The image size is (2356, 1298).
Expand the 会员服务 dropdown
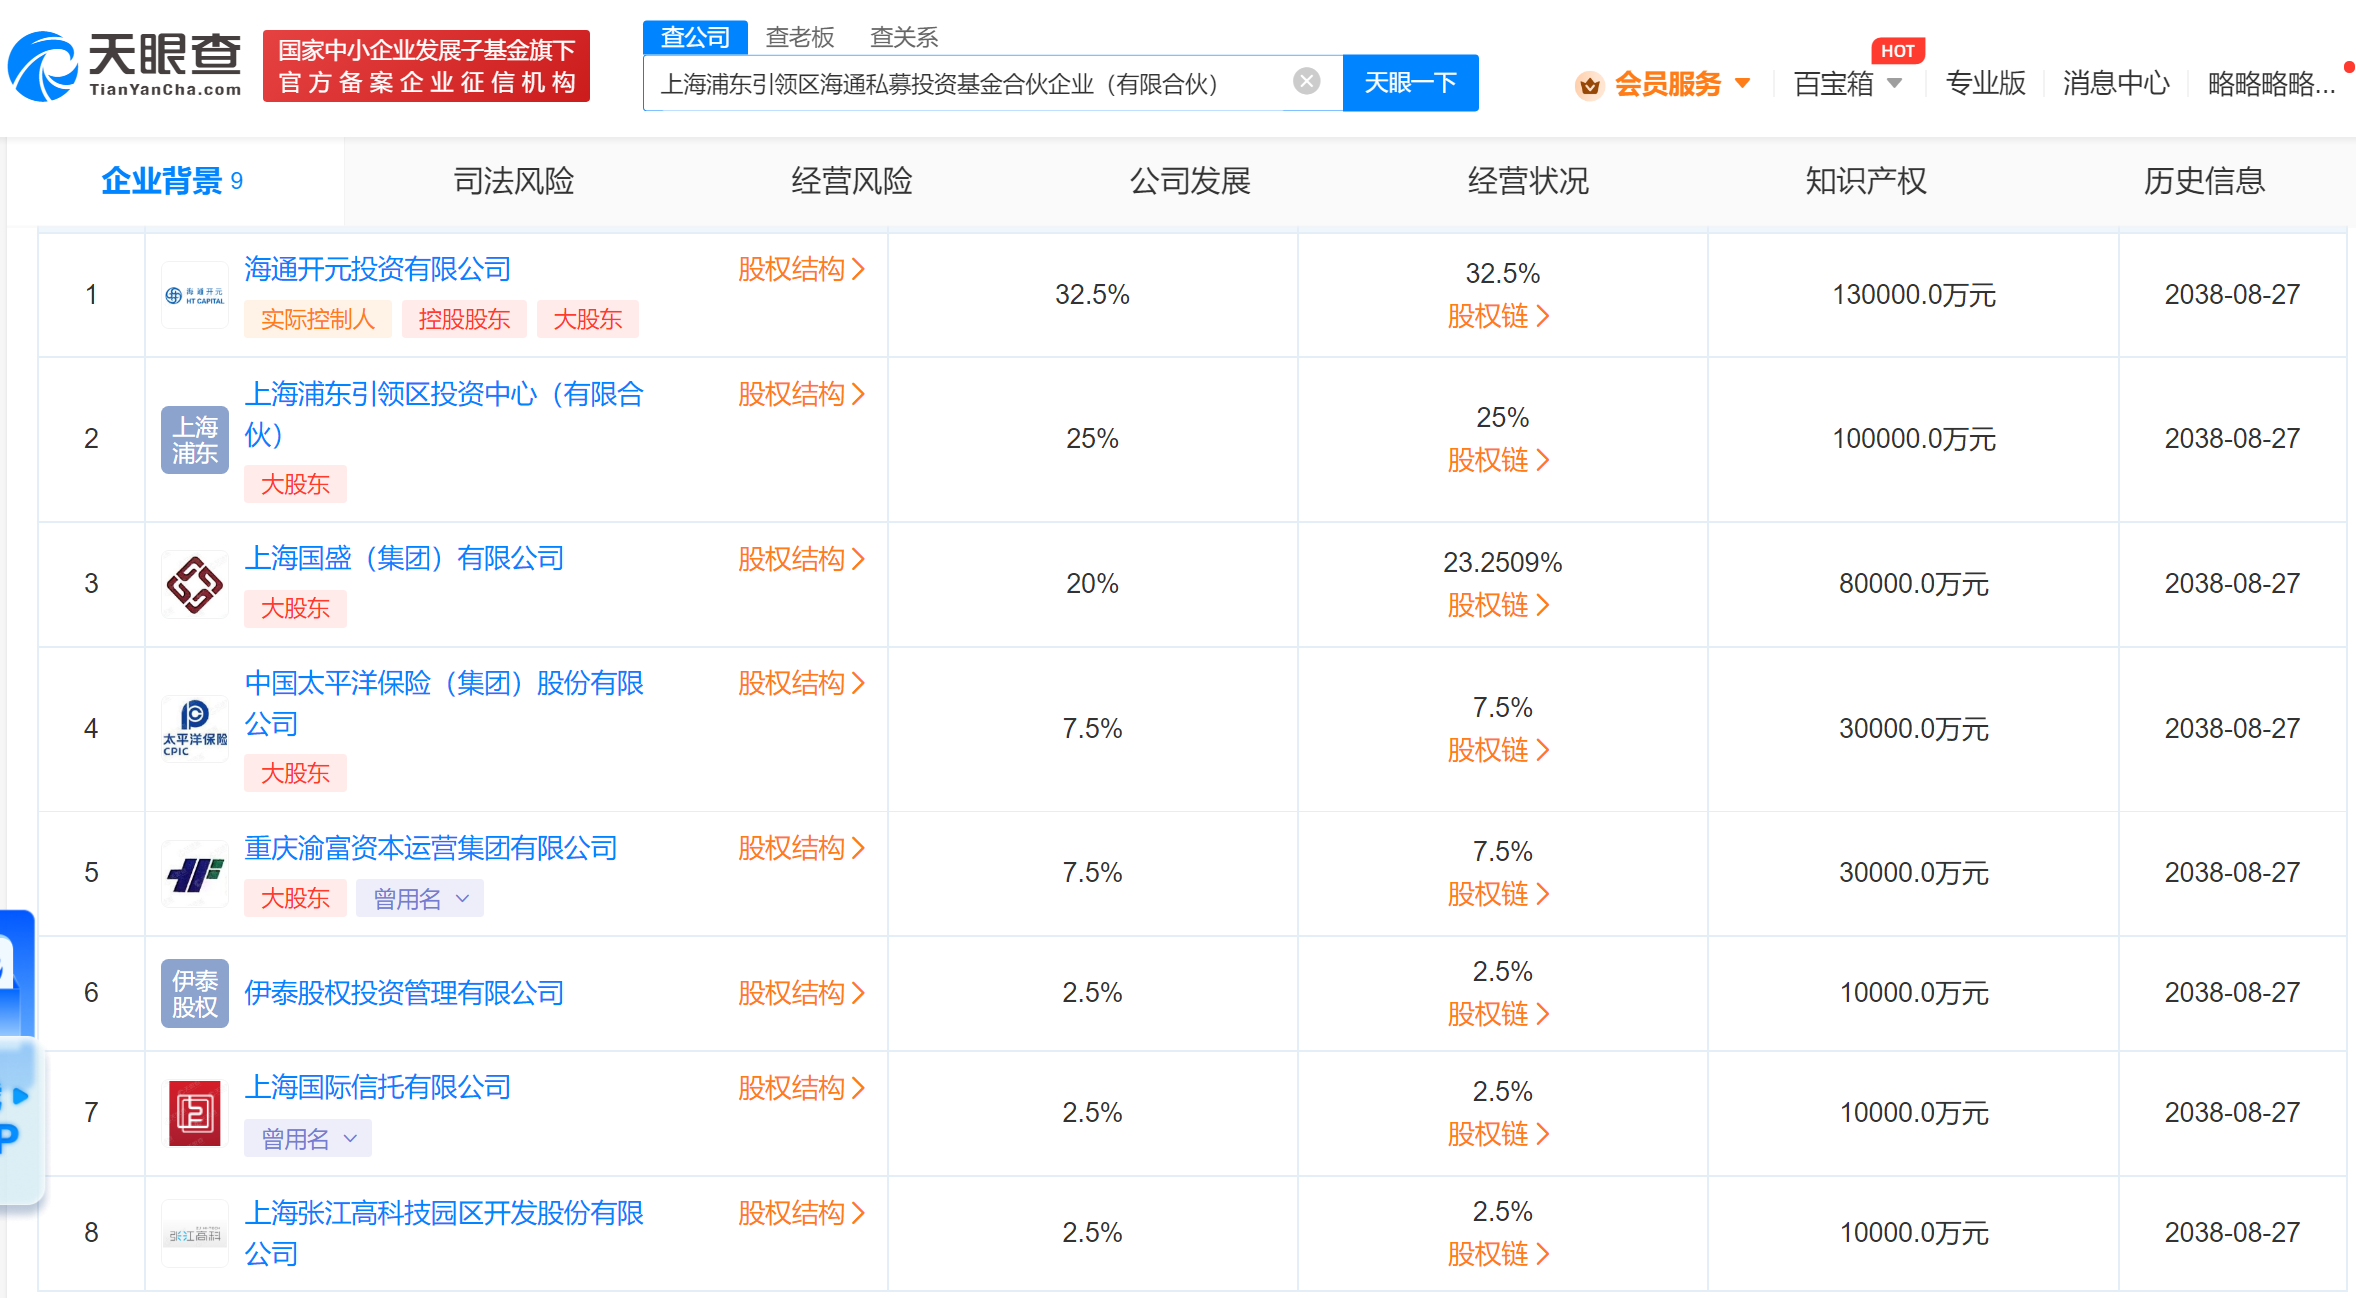pos(1743,83)
